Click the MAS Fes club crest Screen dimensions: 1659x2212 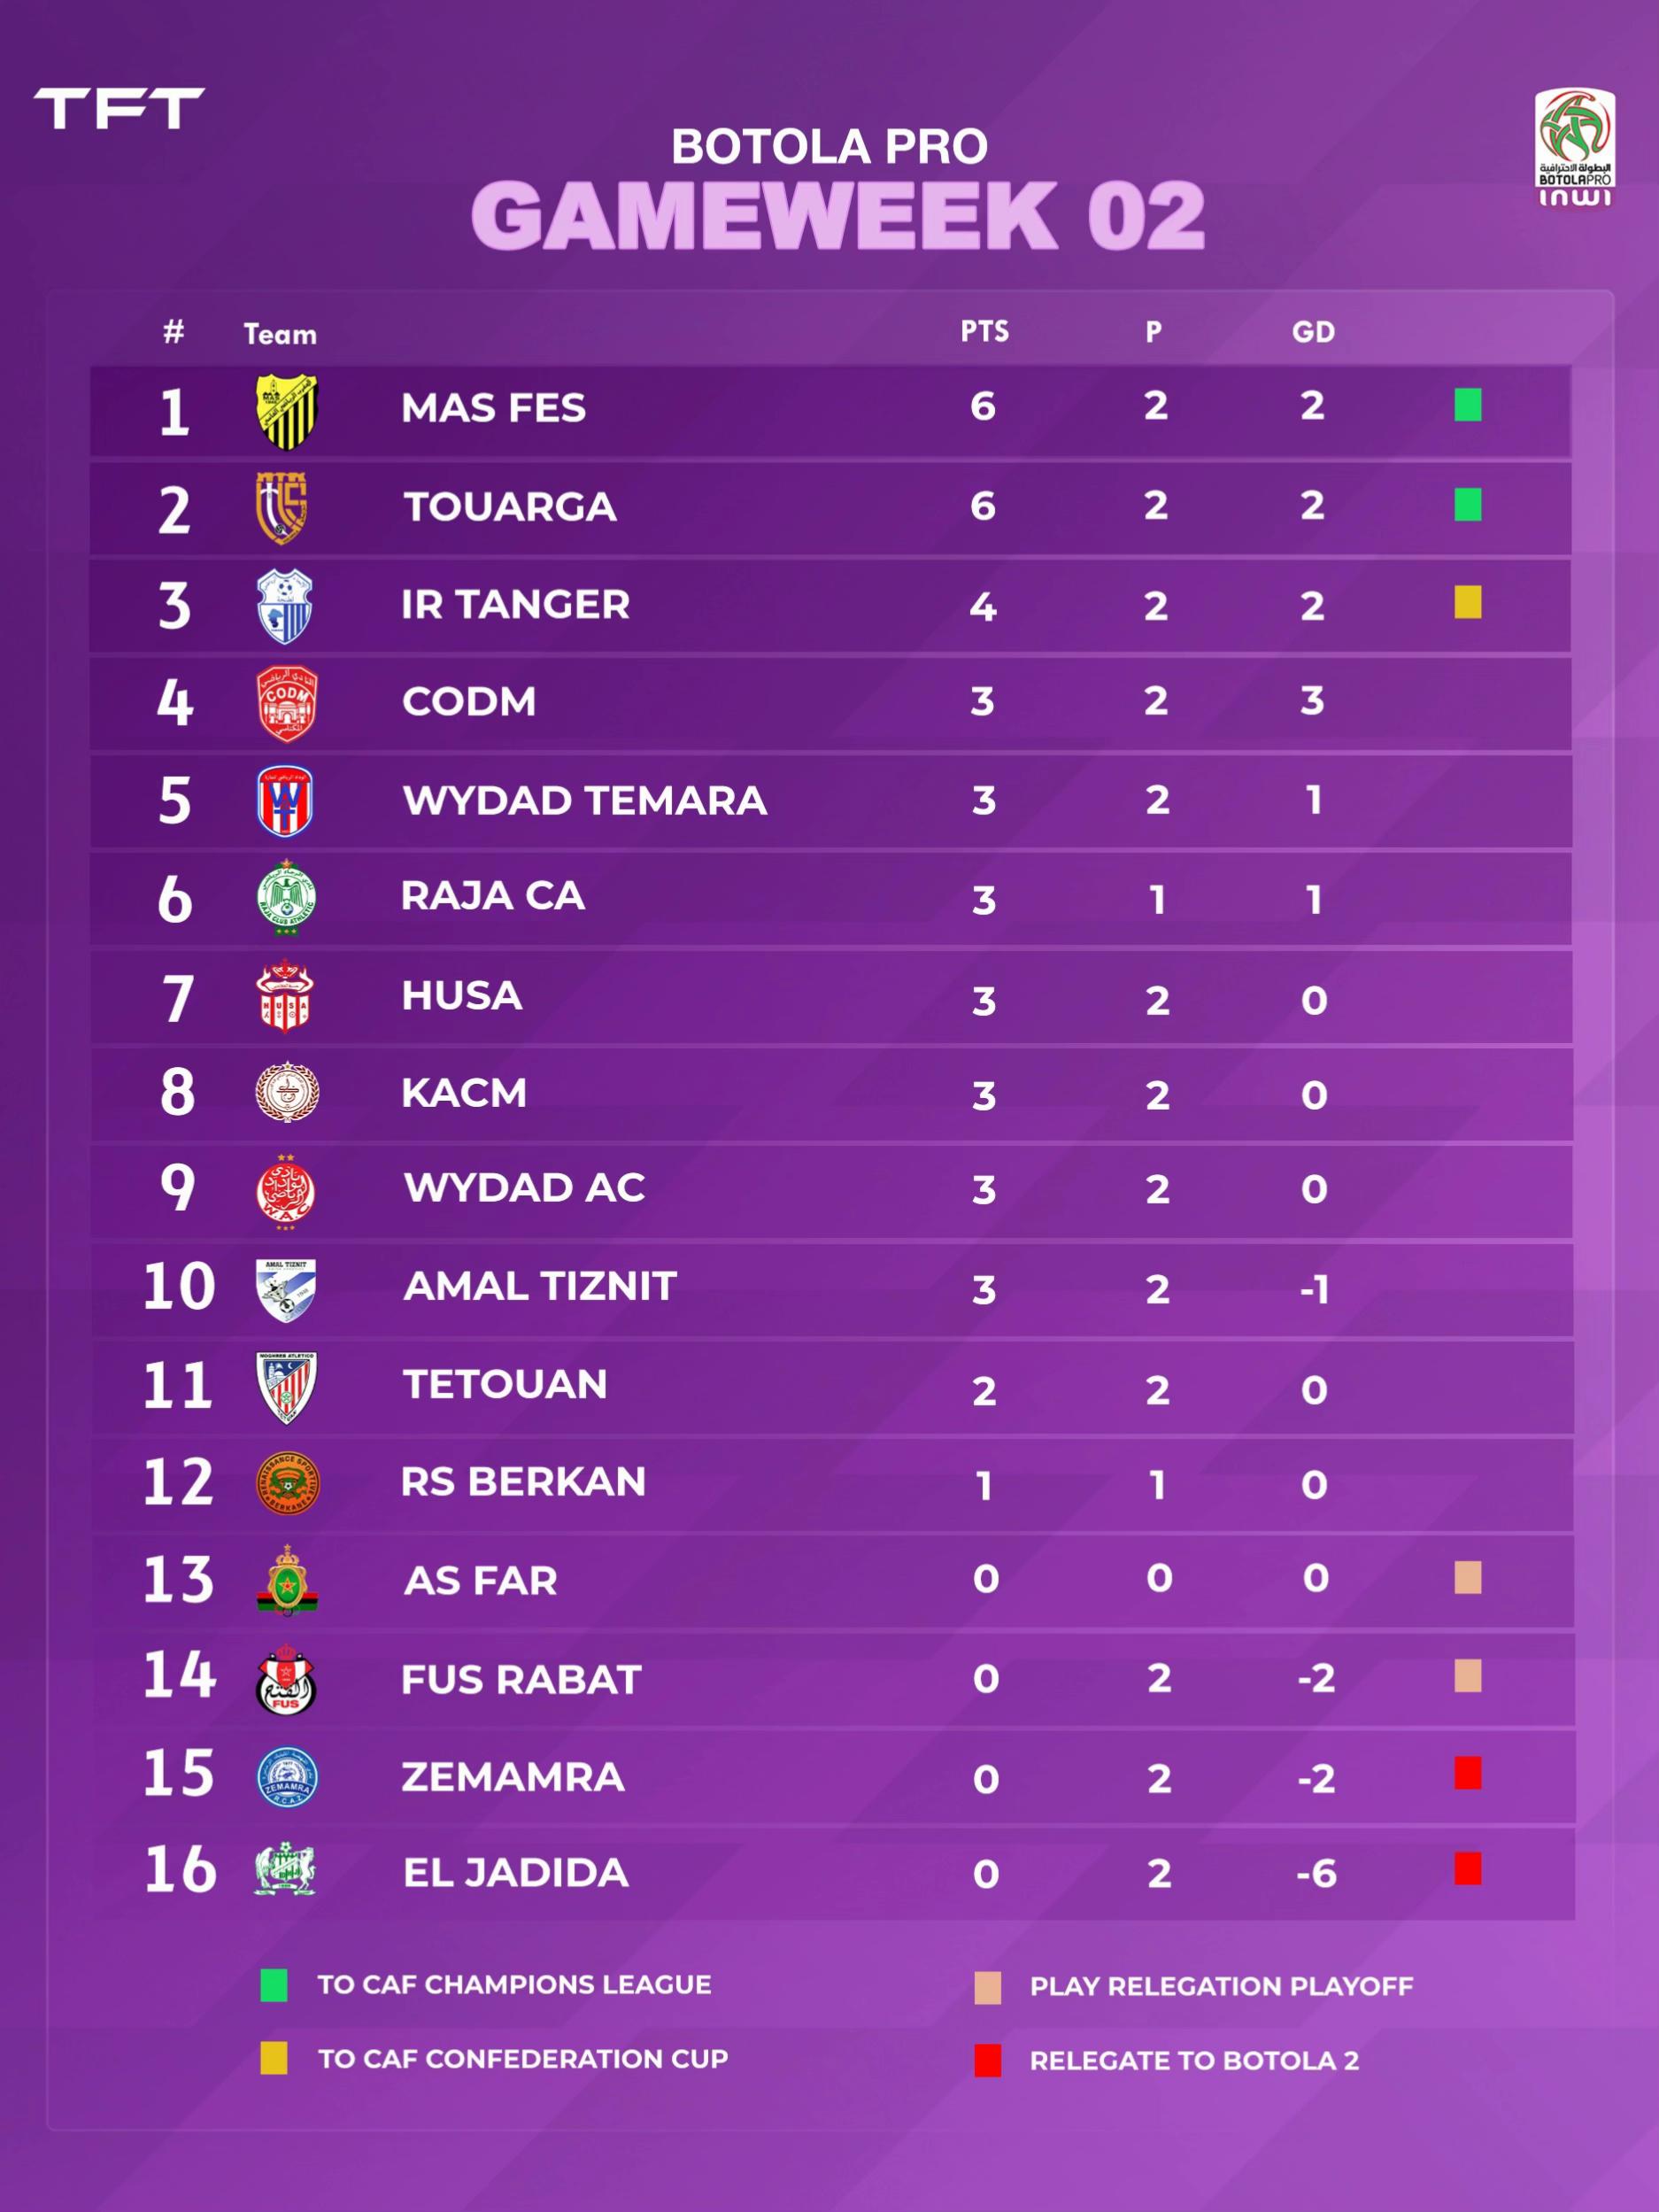coord(286,413)
